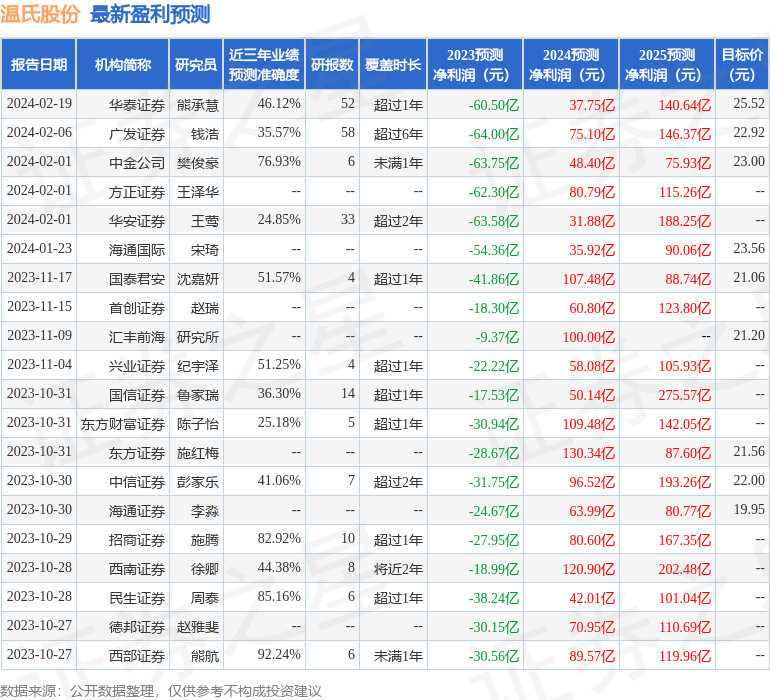Click the 275.57亿 forecast value

[x=685, y=395]
